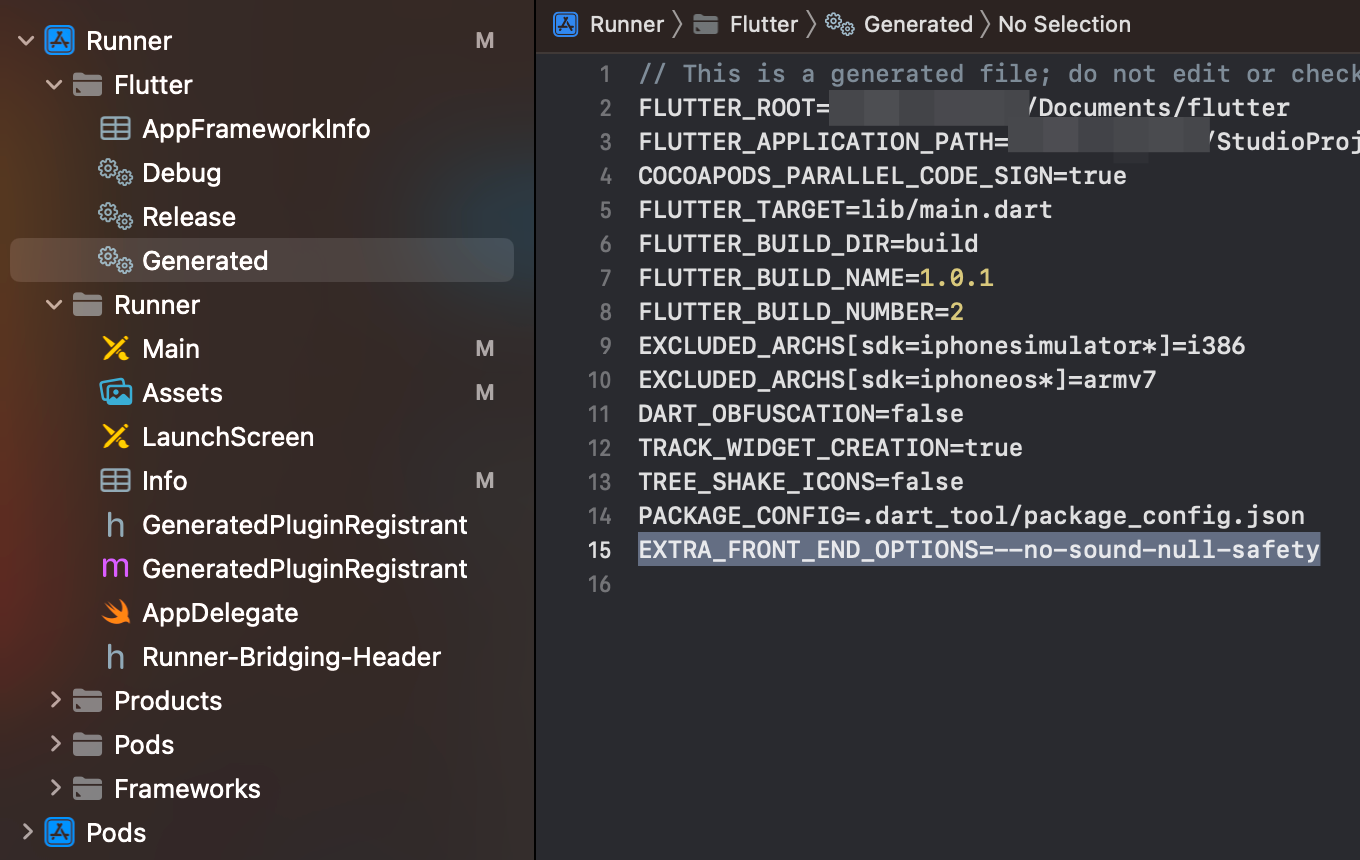Click the Runner-Bridging-Header h icon
Screen dimensions: 1360x860
coord(116,657)
